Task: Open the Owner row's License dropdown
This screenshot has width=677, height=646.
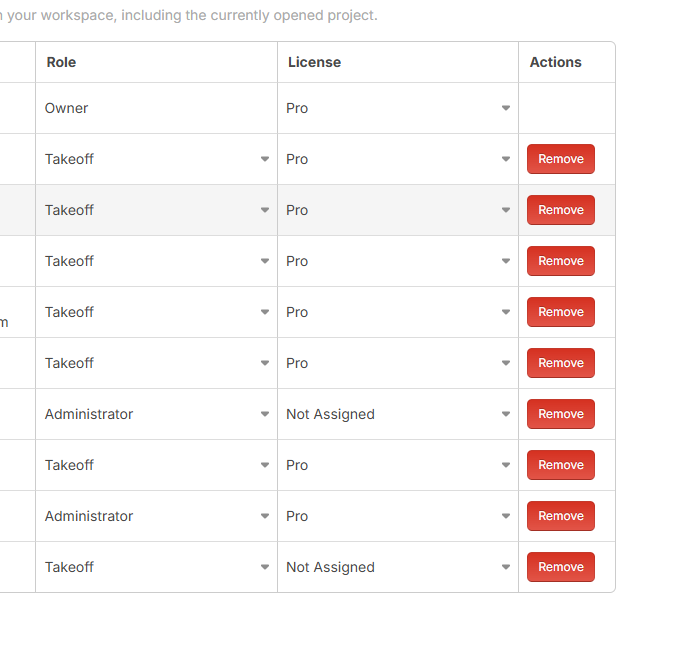Action: 398,108
